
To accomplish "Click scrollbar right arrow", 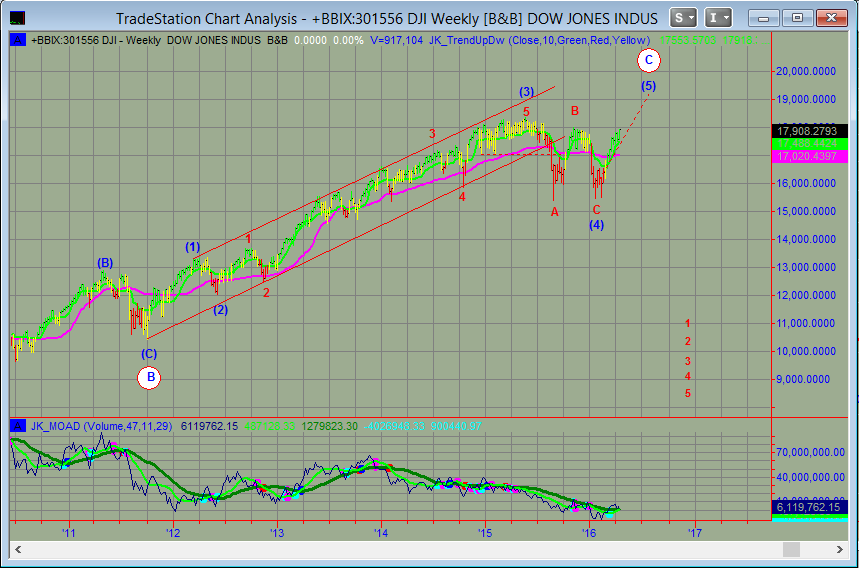I will pyautogui.click(x=839, y=549).
